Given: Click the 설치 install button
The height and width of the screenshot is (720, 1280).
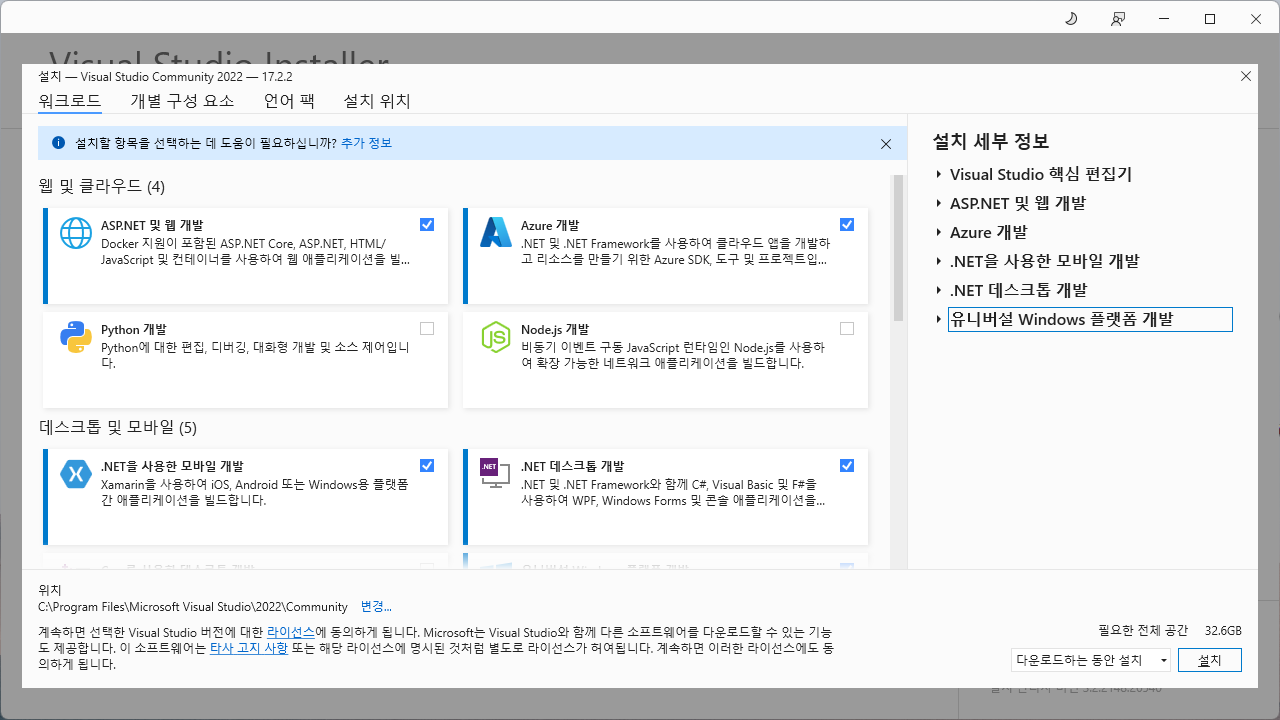Looking at the screenshot, I should [x=1210, y=660].
